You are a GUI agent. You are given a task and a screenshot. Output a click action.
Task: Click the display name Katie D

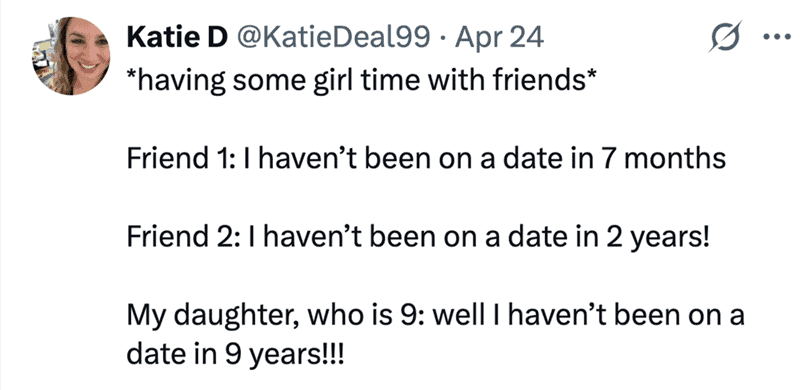[177, 38]
